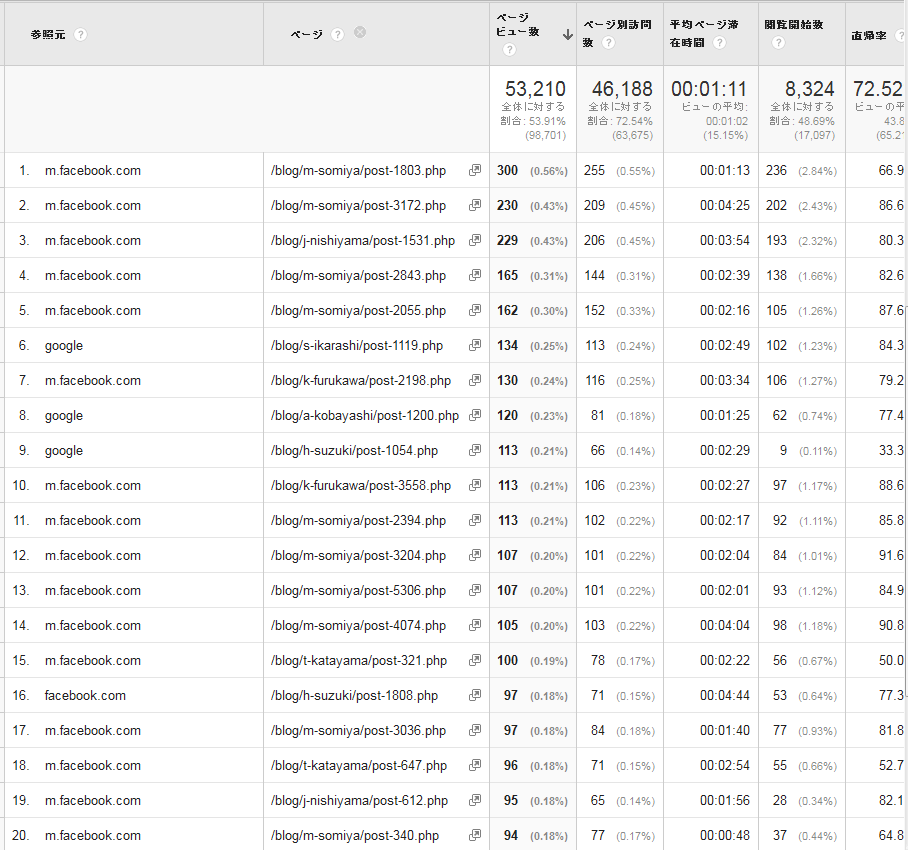The height and width of the screenshot is (850, 908).
Task: Sort table by 閲覧開始数 column header
Action: [794, 25]
